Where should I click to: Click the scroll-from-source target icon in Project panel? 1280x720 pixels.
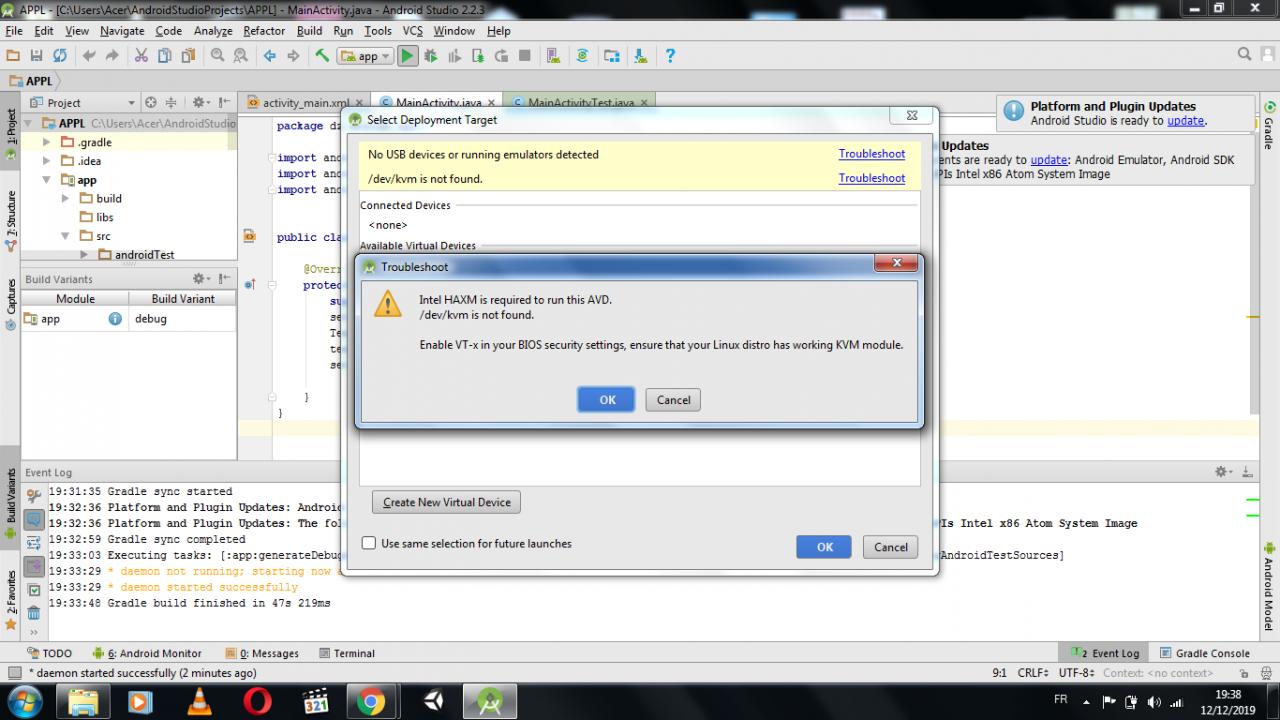(151, 102)
